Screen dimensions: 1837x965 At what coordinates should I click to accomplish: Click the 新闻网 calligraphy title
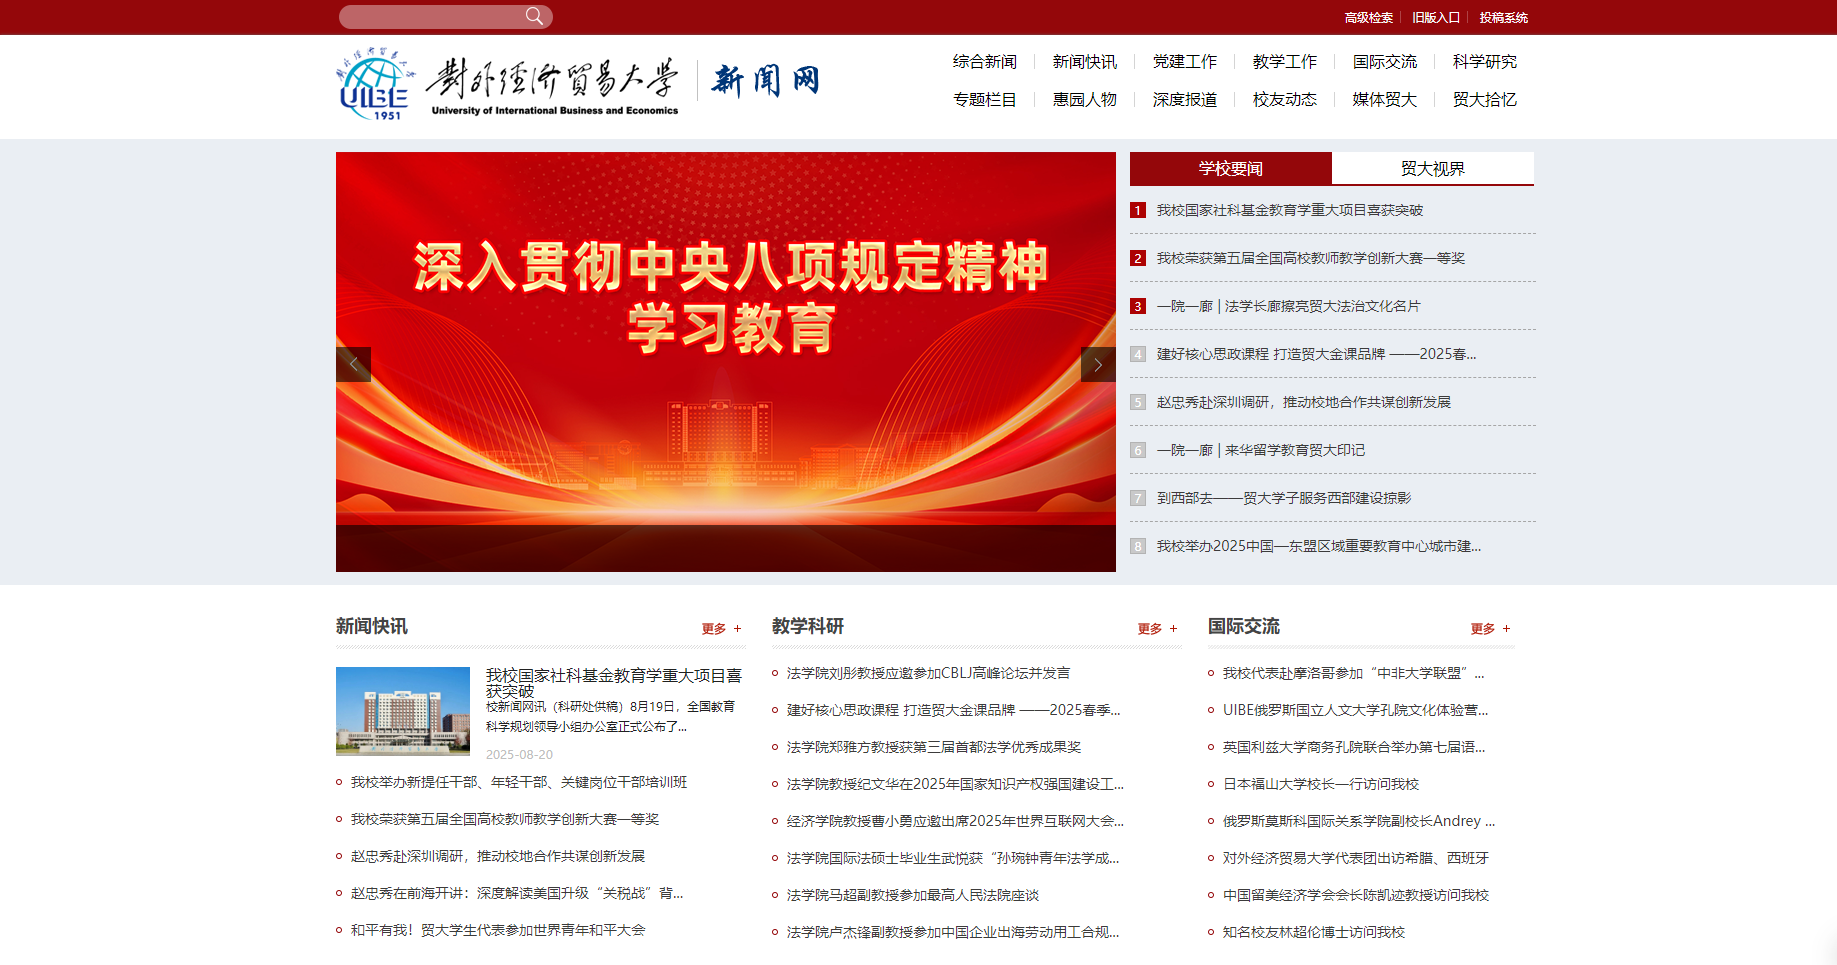765,81
